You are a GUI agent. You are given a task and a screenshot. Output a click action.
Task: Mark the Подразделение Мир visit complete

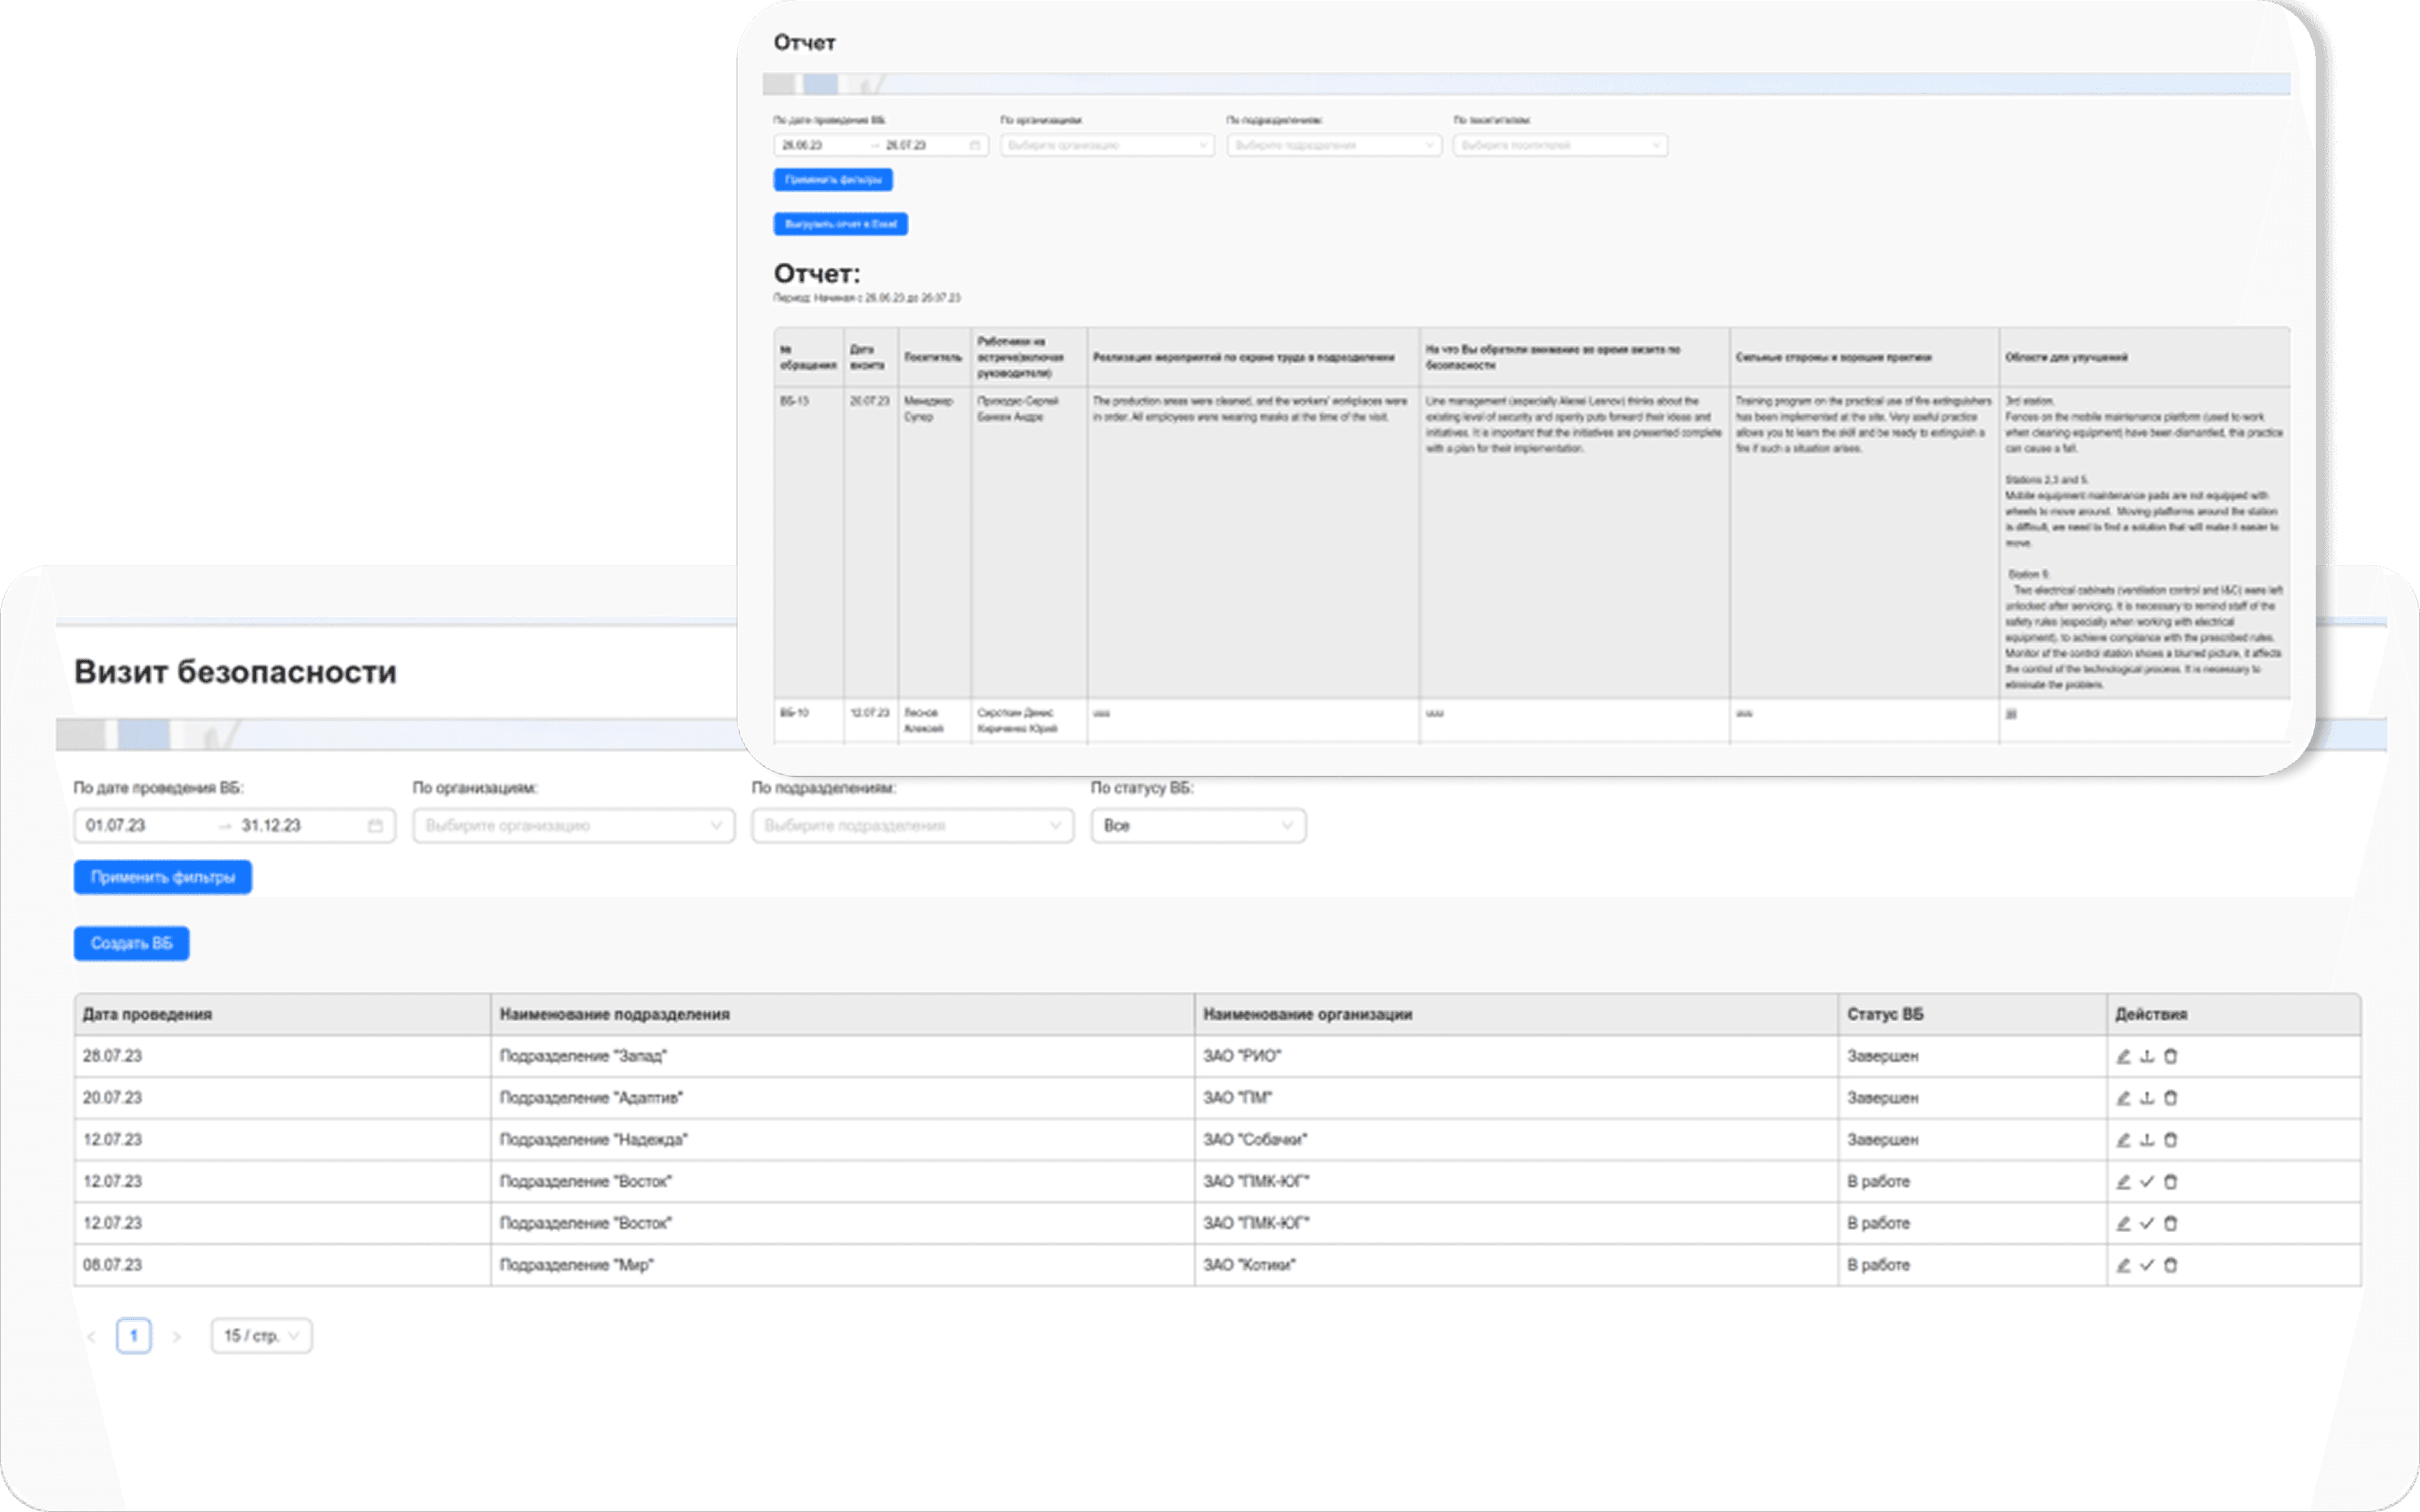[x=2147, y=1265]
